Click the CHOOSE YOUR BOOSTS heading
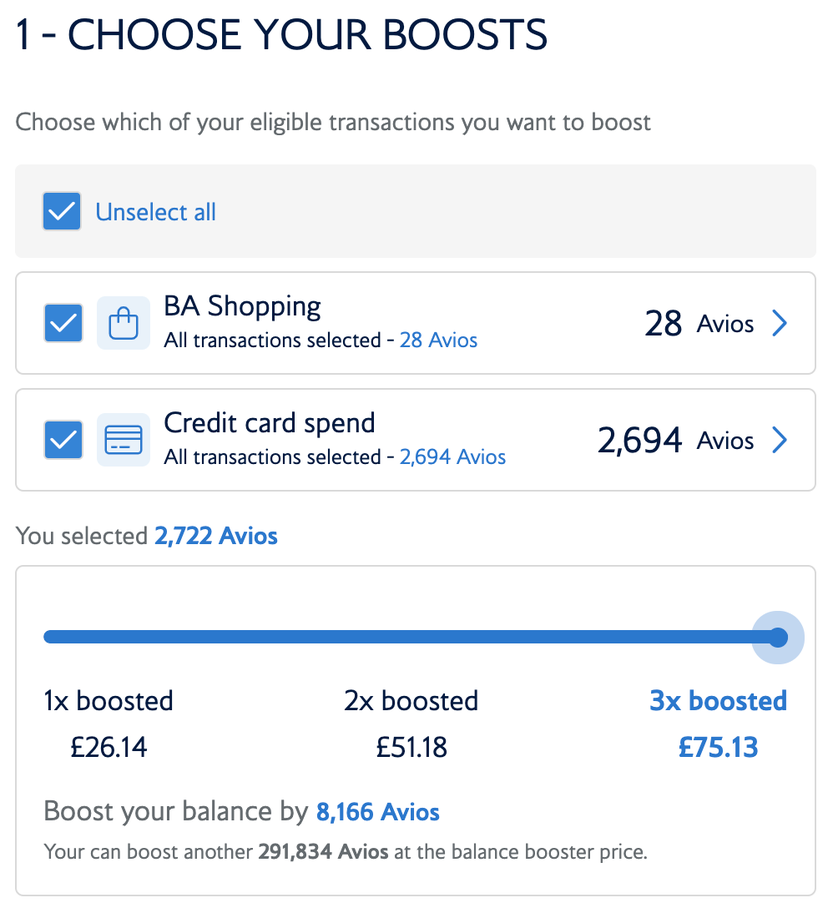This screenshot has width=828, height=913. coord(281,35)
